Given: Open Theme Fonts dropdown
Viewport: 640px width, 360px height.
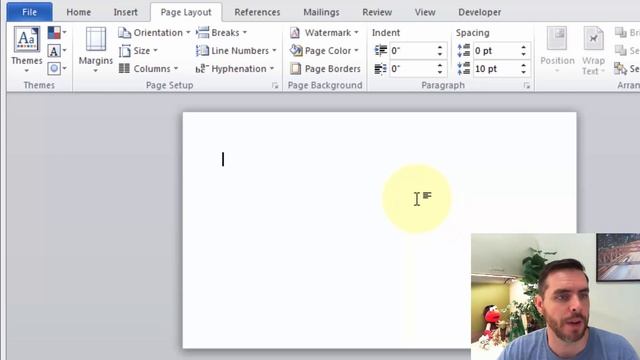Looking at the screenshot, I should coord(57,51).
